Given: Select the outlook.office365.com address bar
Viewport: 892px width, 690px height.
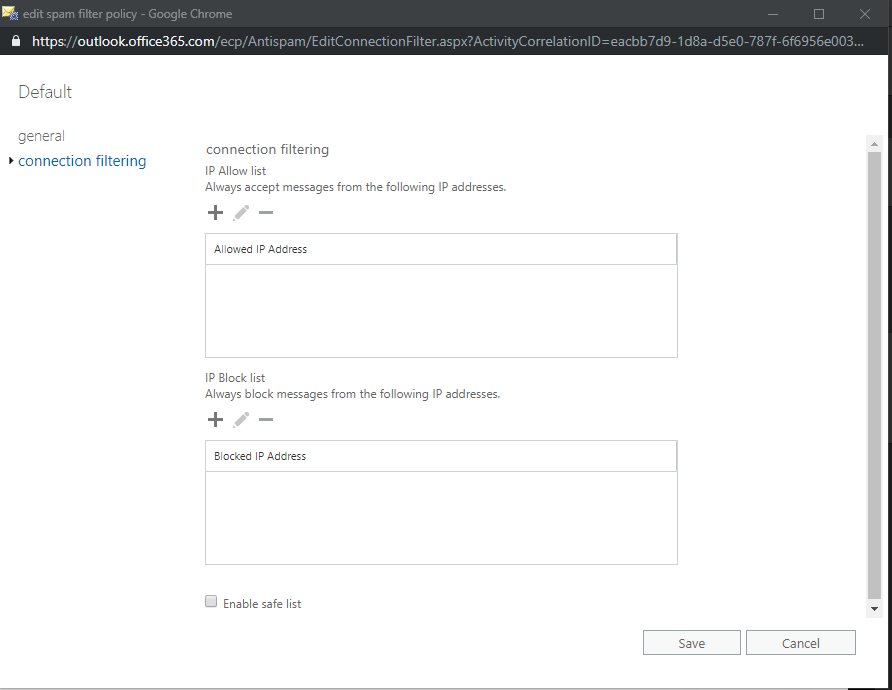Looking at the screenshot, I should [x=300, y=44].
